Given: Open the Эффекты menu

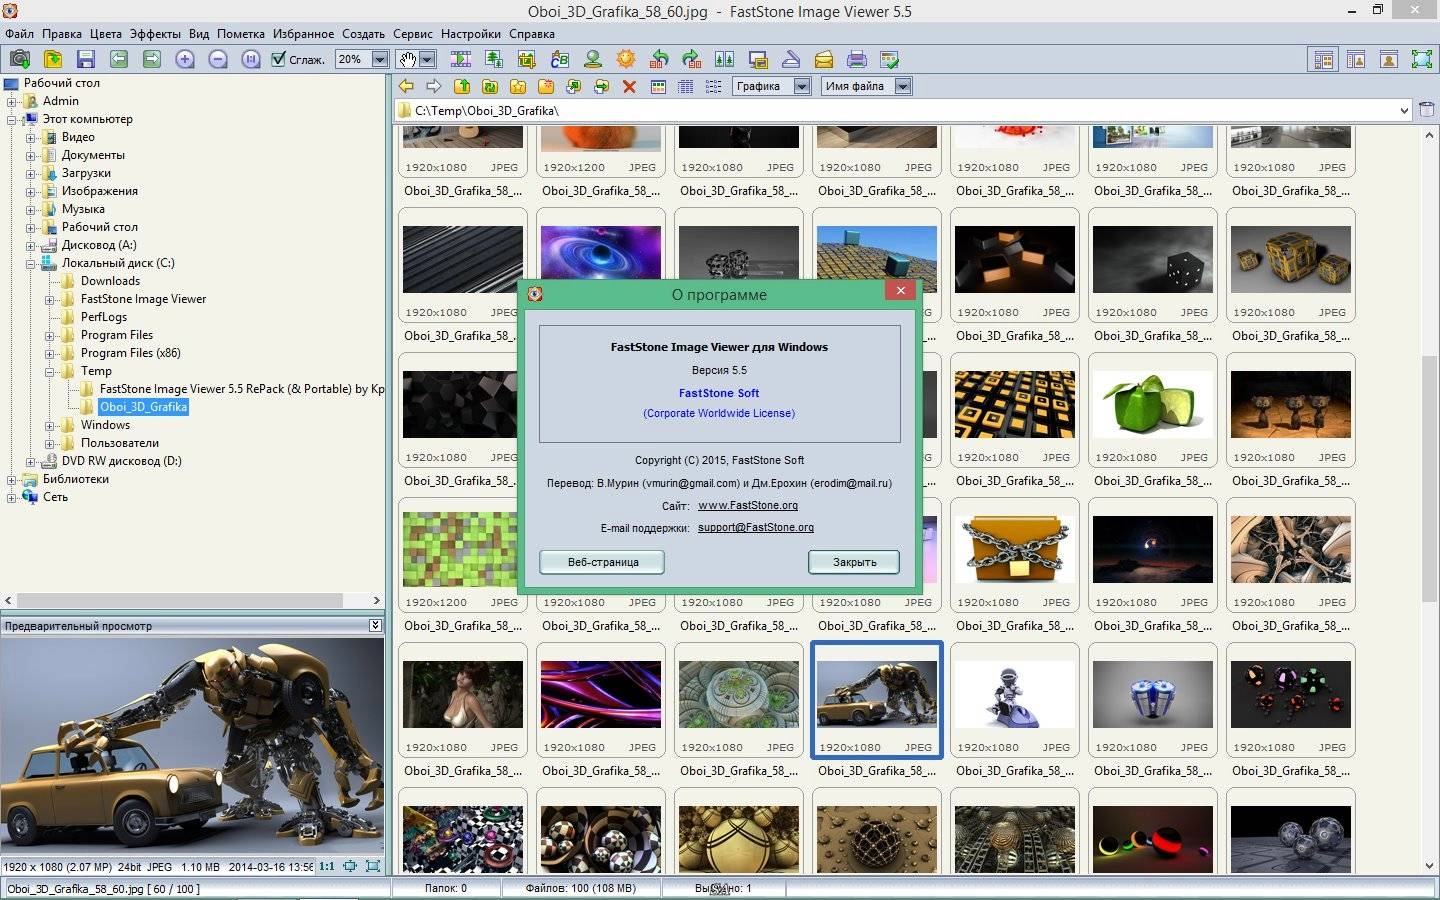Looking at the screenshot, I should pyautogui.click(x=155, y=33).
